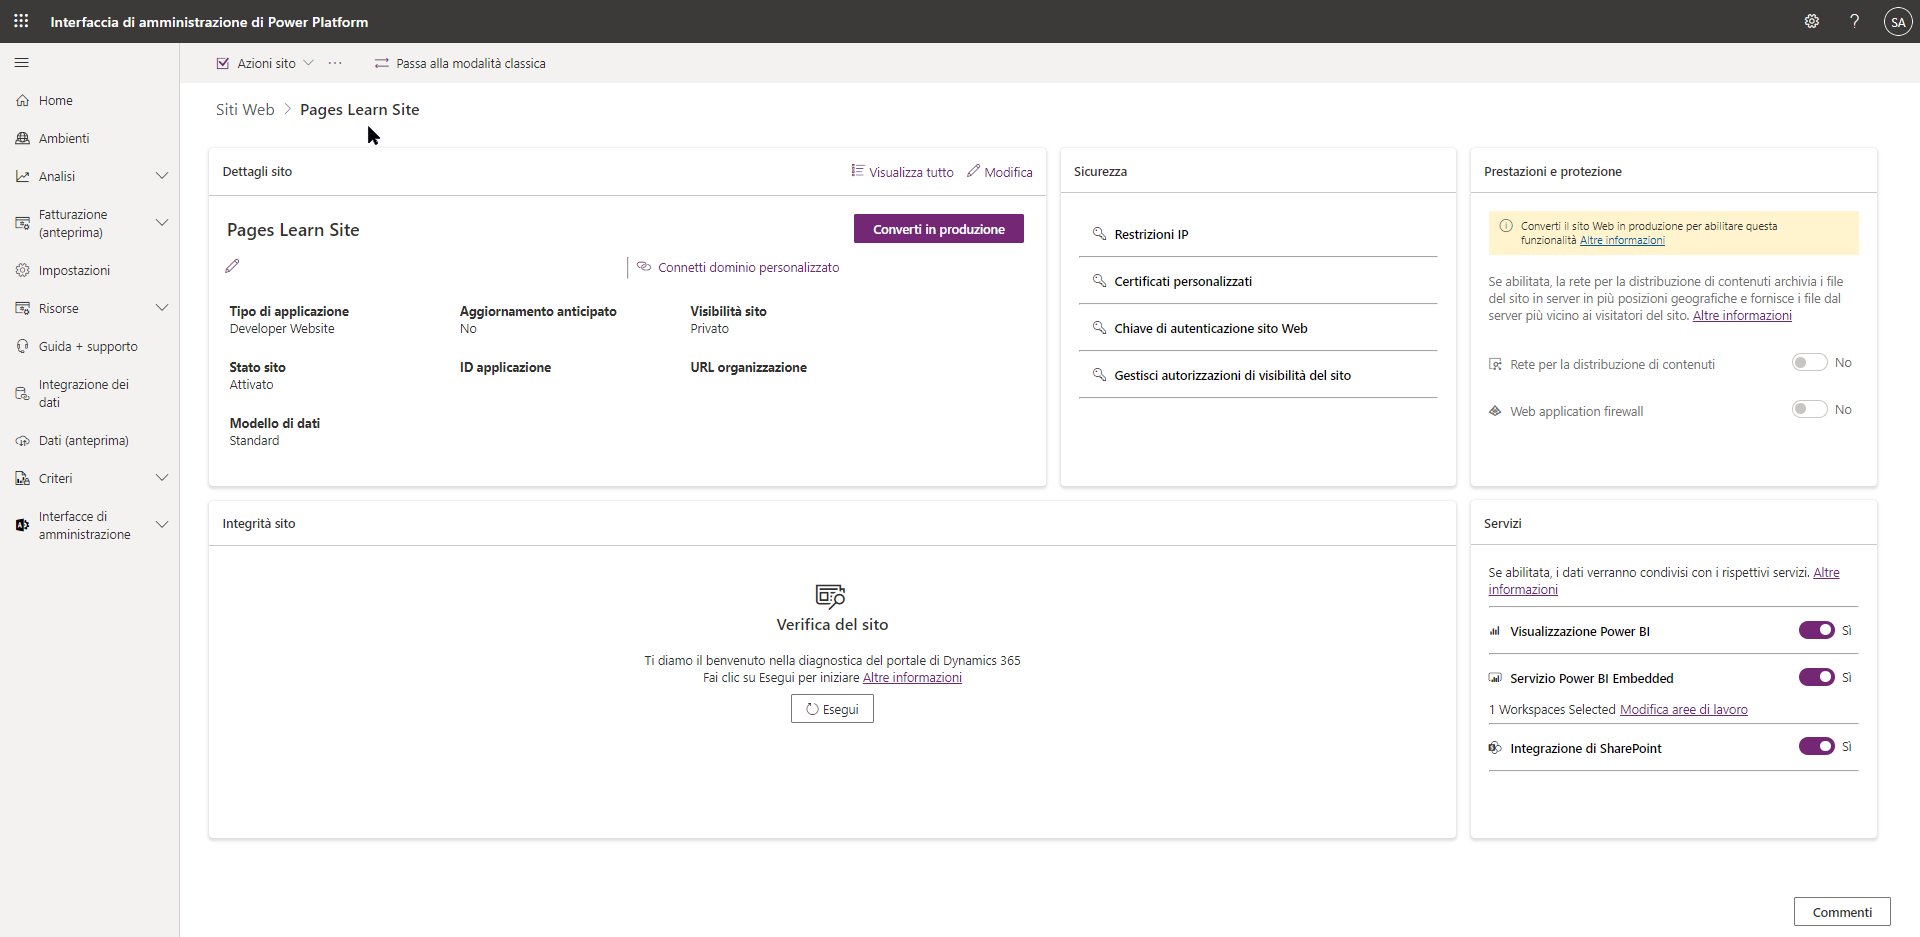This screenshot has width=1920, height=937.
Task: Click the Integrazione dei dati icon
Action: [23, 393]
